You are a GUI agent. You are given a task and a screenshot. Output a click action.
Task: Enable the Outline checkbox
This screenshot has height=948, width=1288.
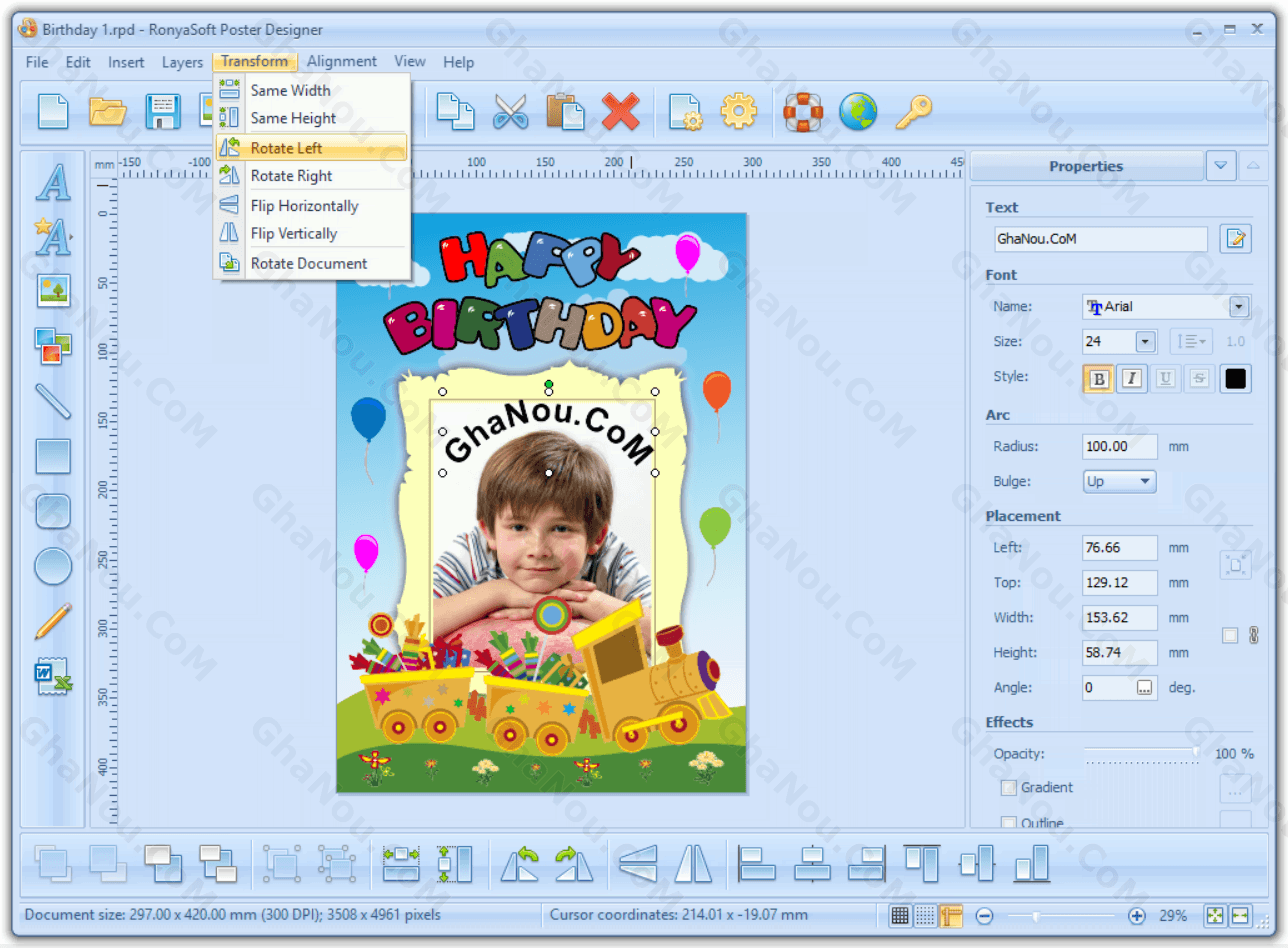1009,824
